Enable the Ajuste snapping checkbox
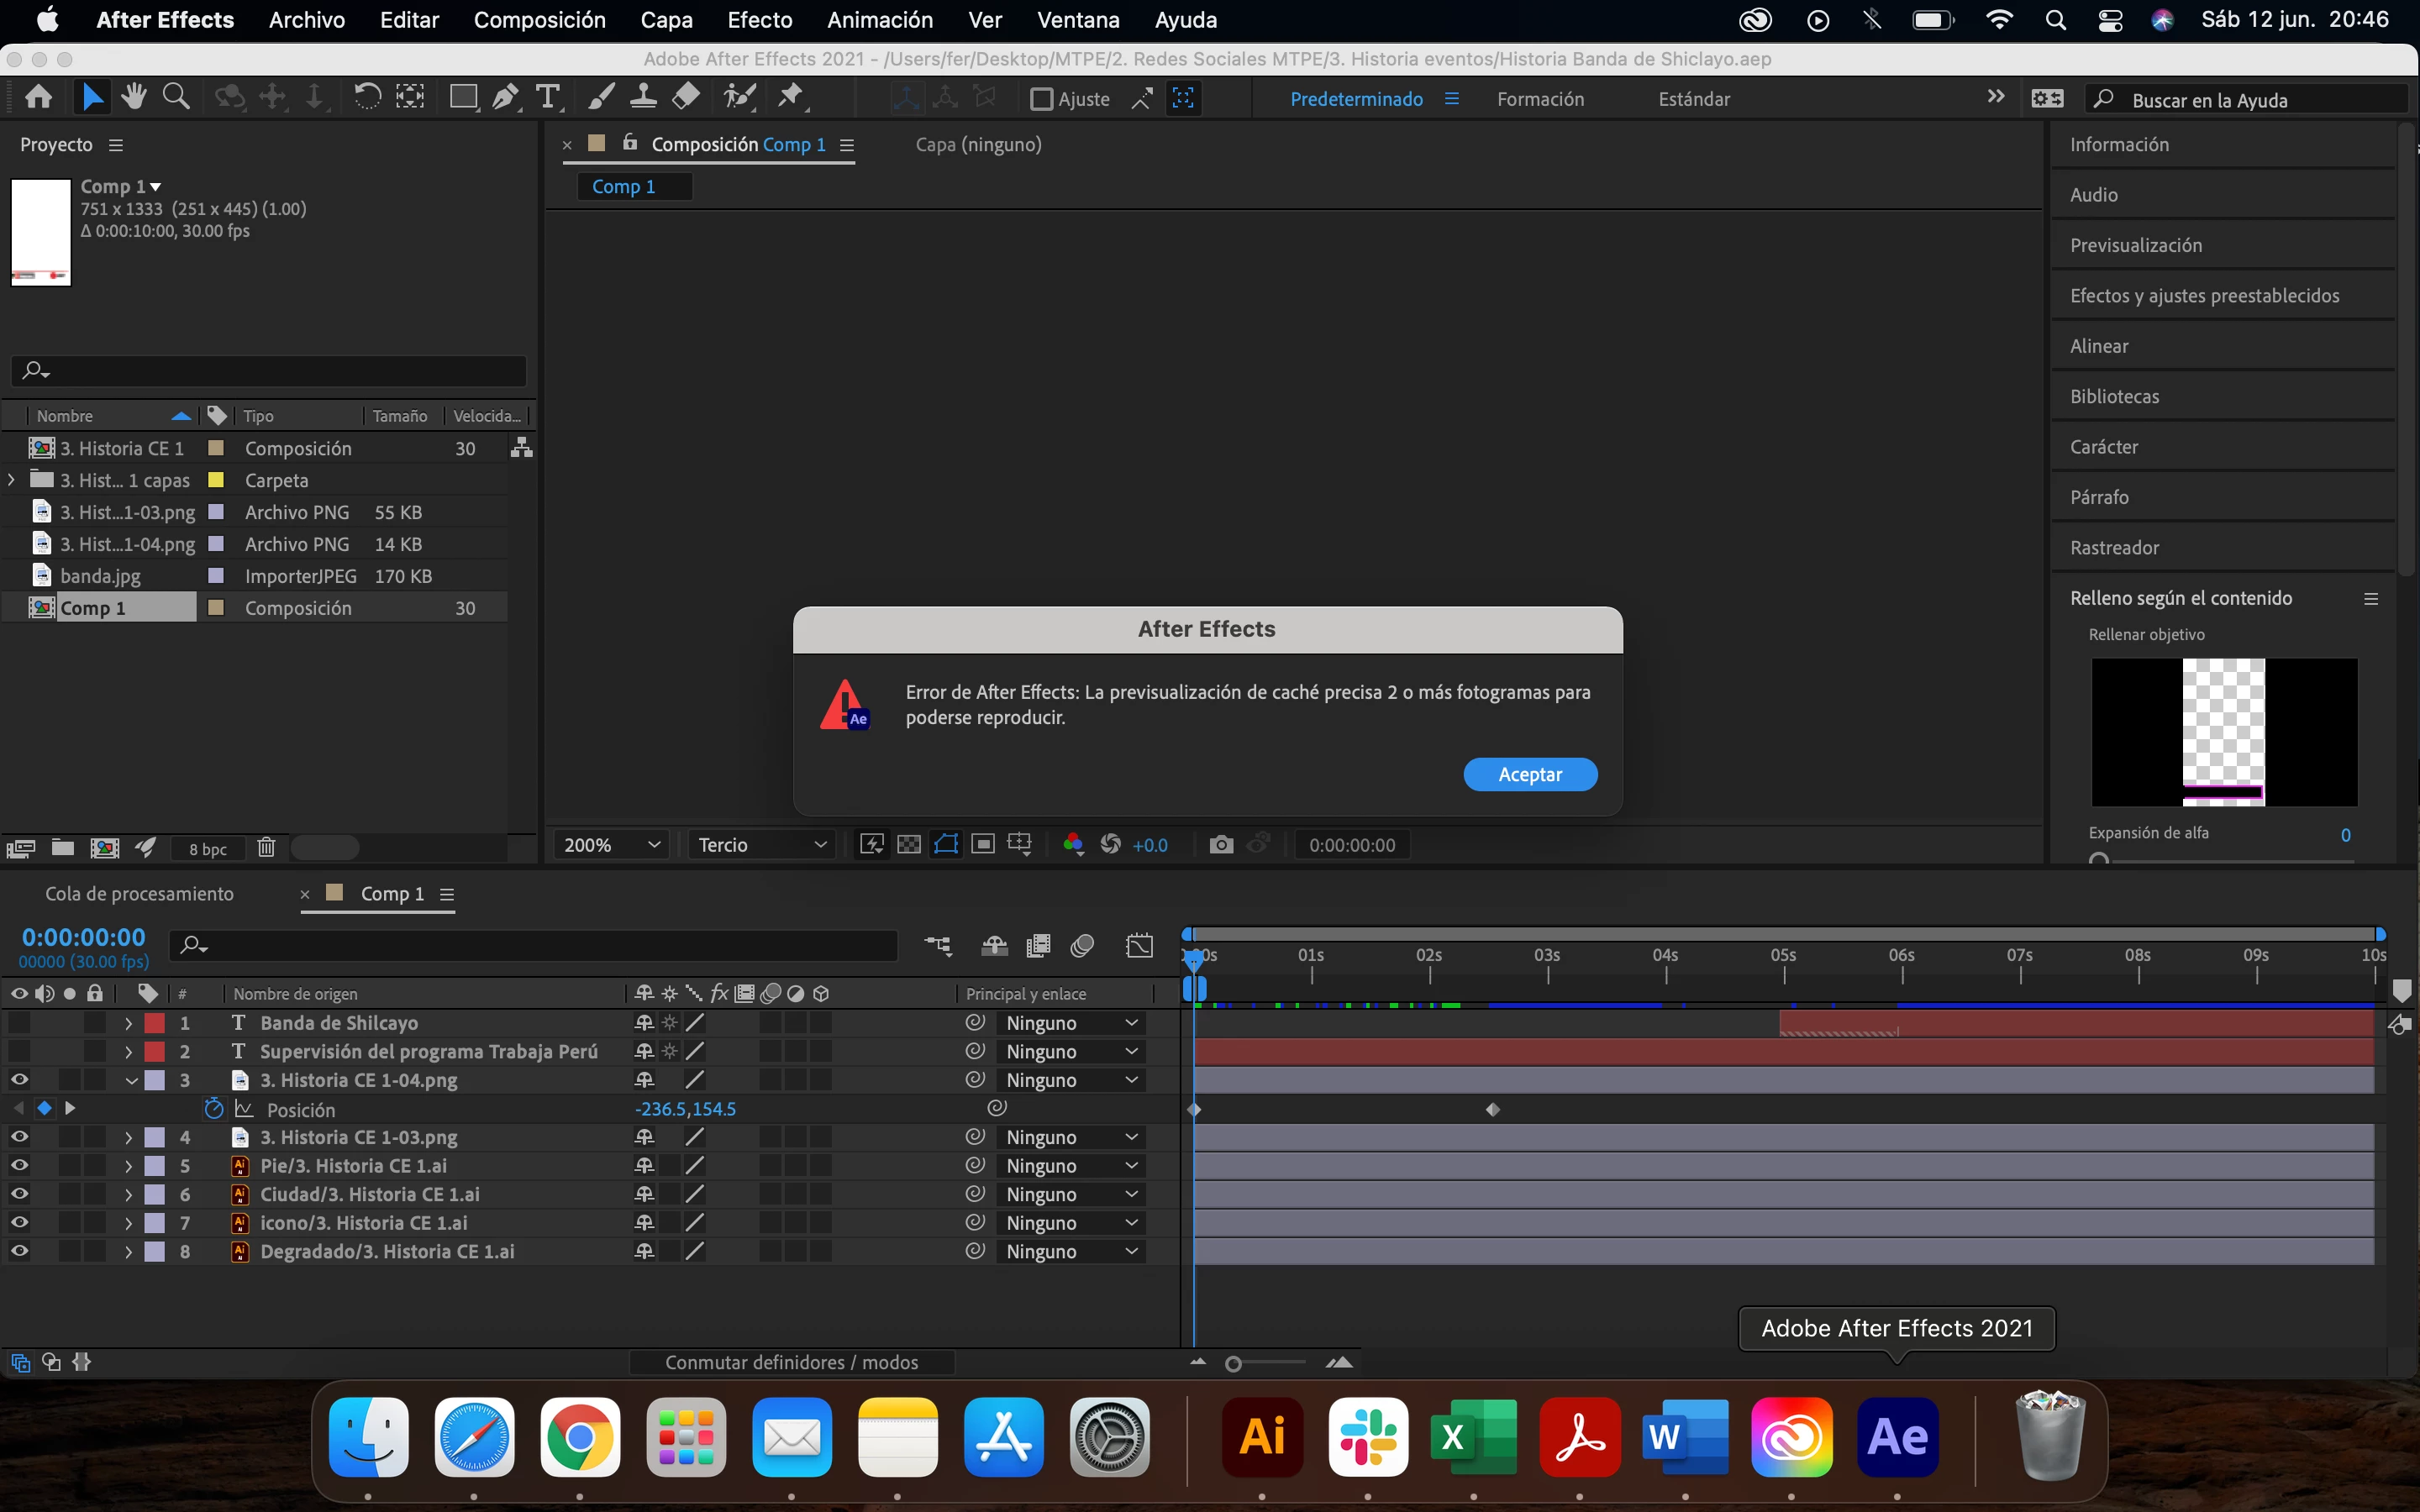 tap(1041, 99)
